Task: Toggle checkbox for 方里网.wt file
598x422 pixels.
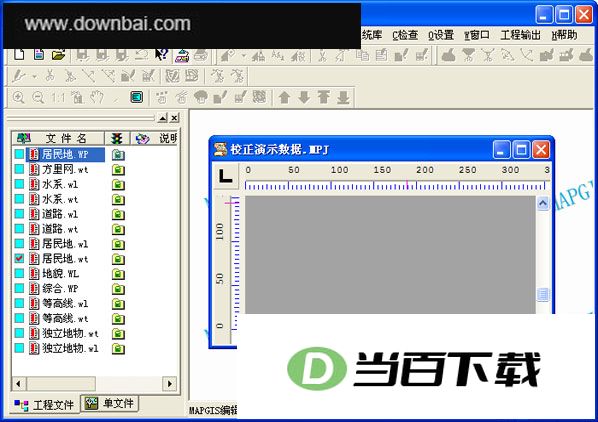Action: click(19, 169)
